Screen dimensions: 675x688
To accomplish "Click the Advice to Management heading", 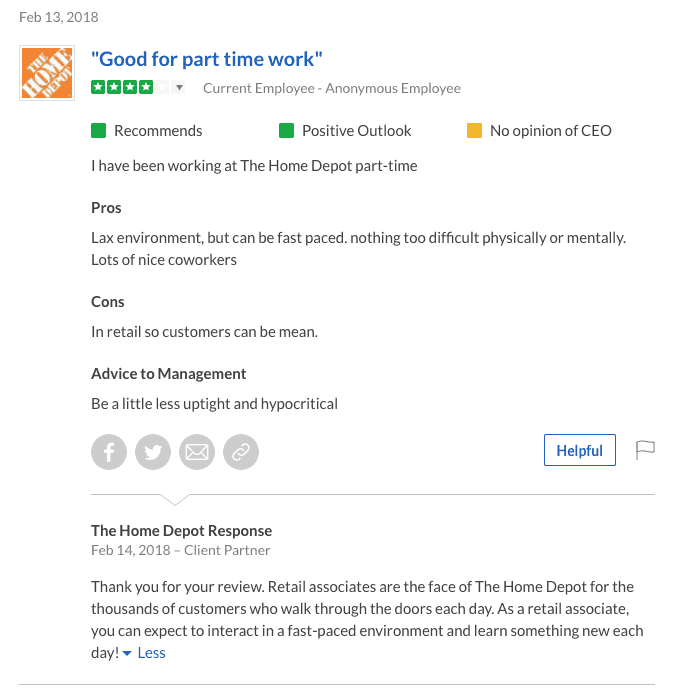I will 169,374.
